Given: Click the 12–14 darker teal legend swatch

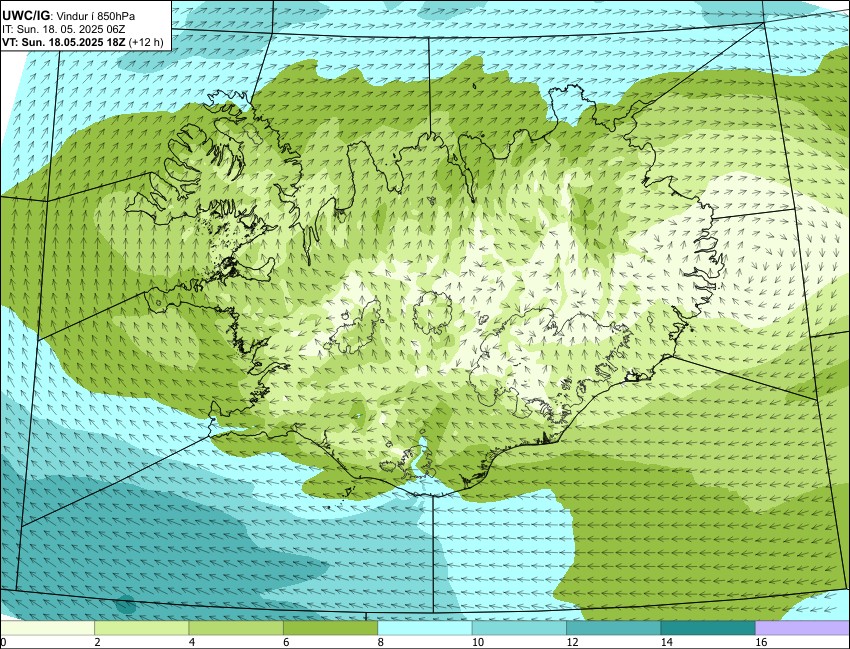Looking at the screenshot, I should [x=613, y=628].
